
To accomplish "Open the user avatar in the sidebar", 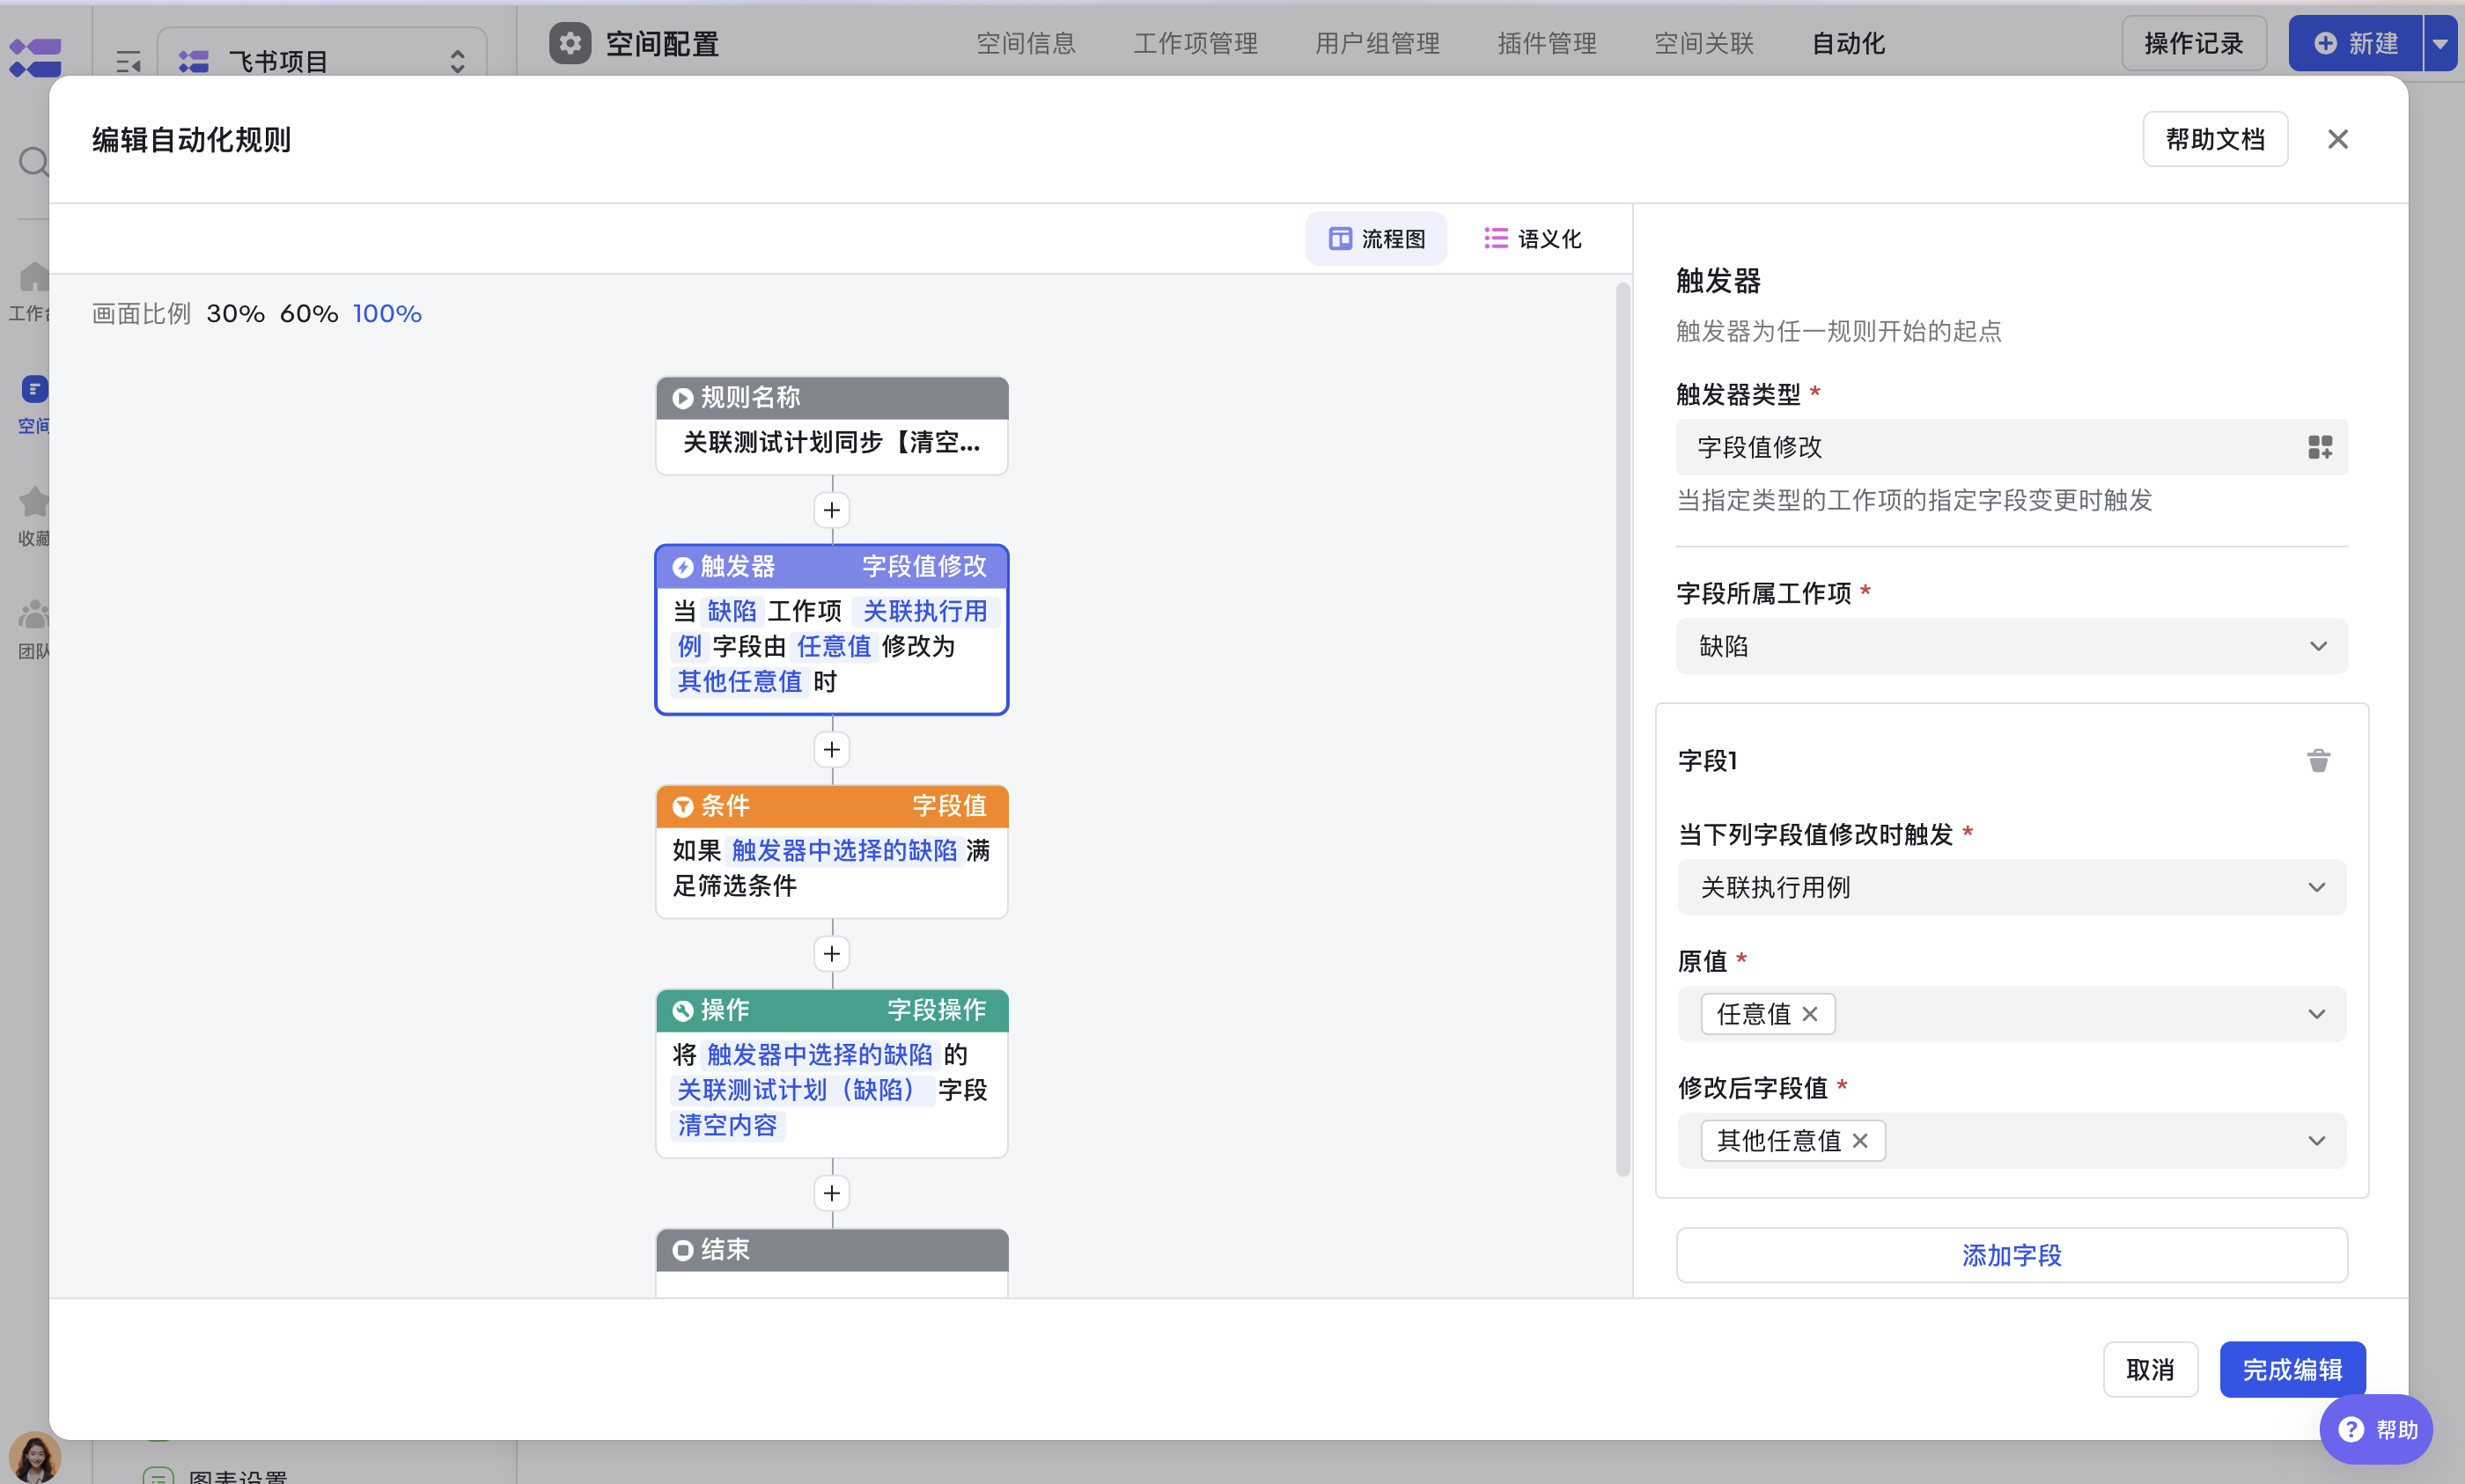I will (34, 1457).
